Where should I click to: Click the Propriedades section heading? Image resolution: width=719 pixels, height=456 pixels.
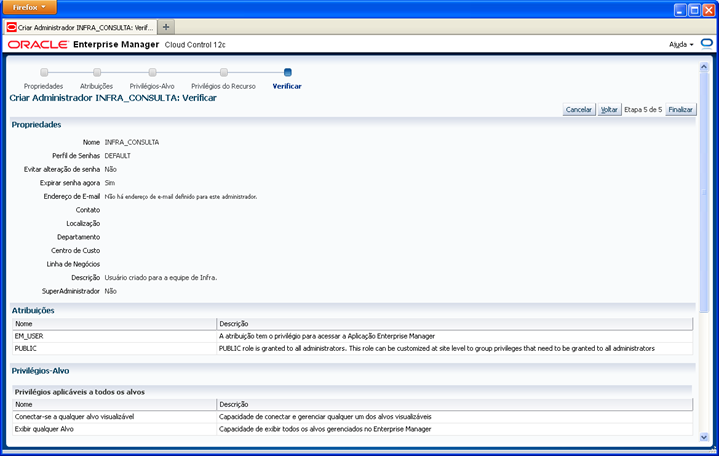click(36, 125)
